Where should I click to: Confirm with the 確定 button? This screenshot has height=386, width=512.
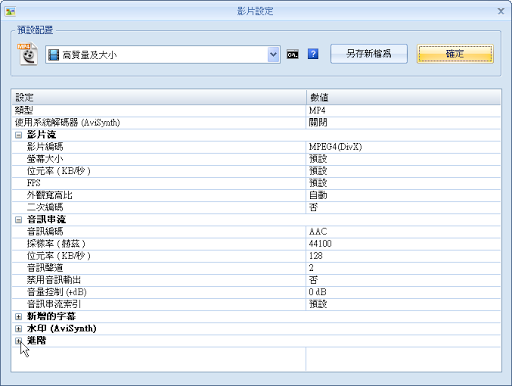(x=455, y=54)
